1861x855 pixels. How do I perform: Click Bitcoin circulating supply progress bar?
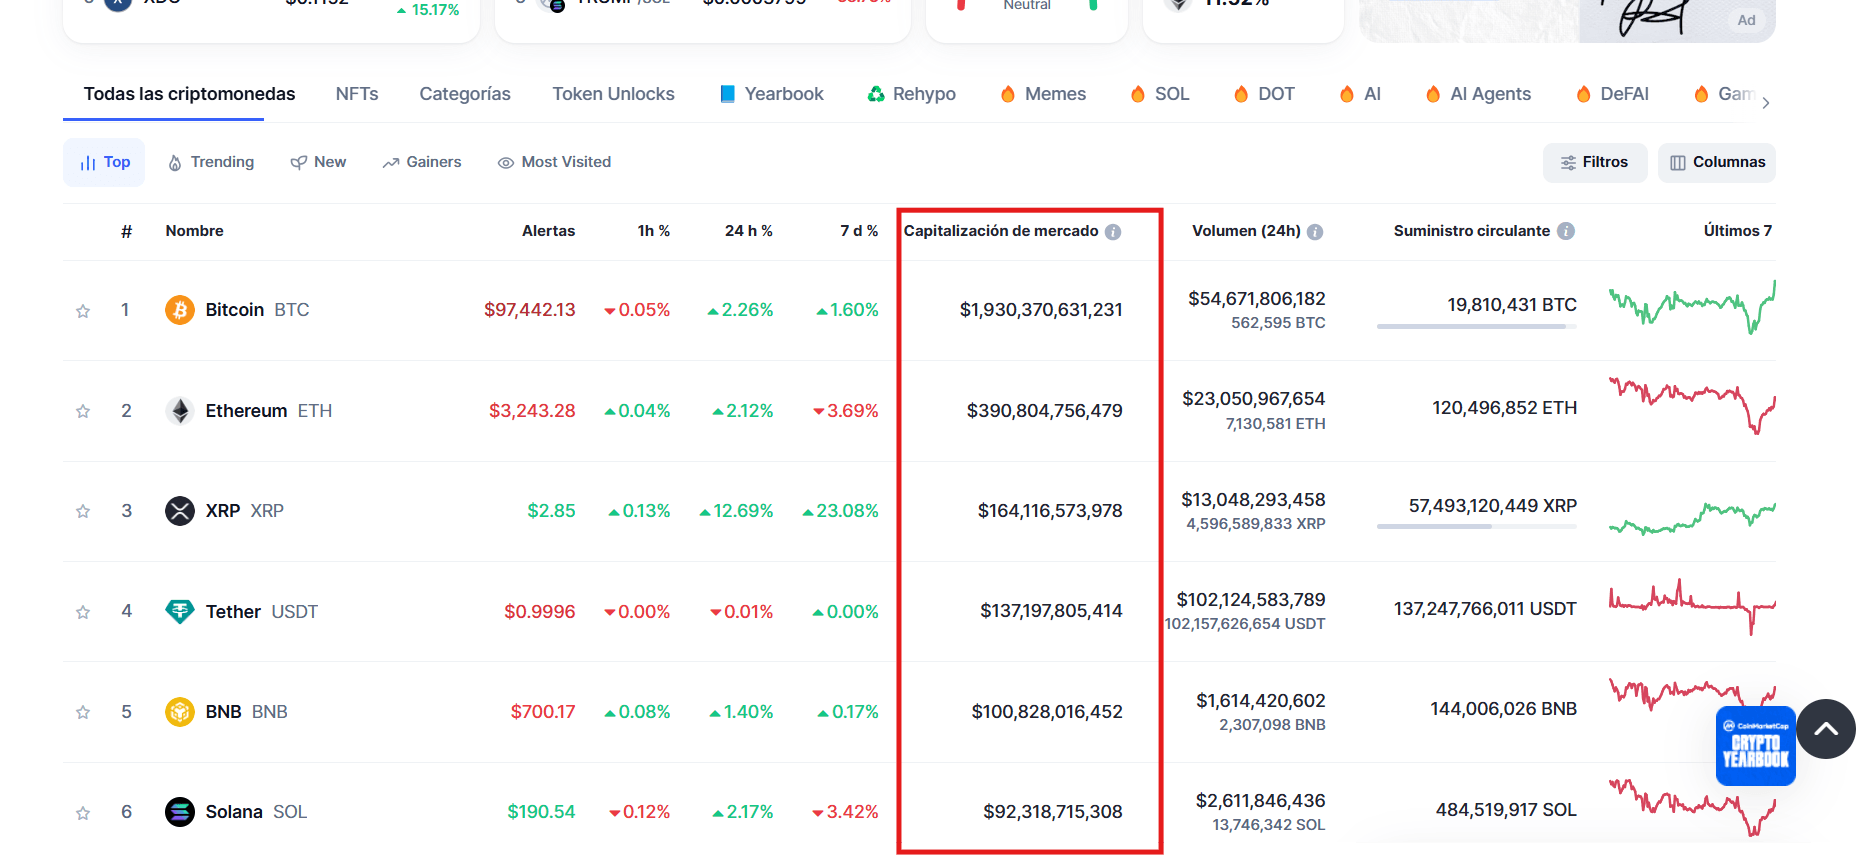pos(1477,326)
